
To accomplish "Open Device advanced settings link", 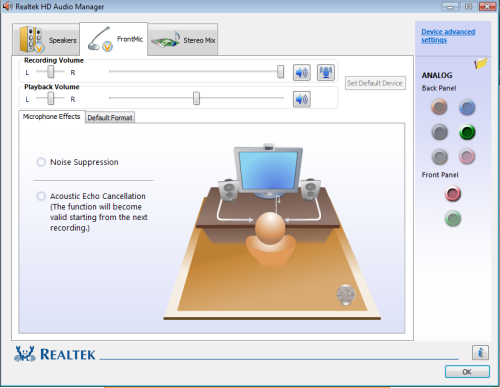I will pyautogui.click(x=448, y=36).
